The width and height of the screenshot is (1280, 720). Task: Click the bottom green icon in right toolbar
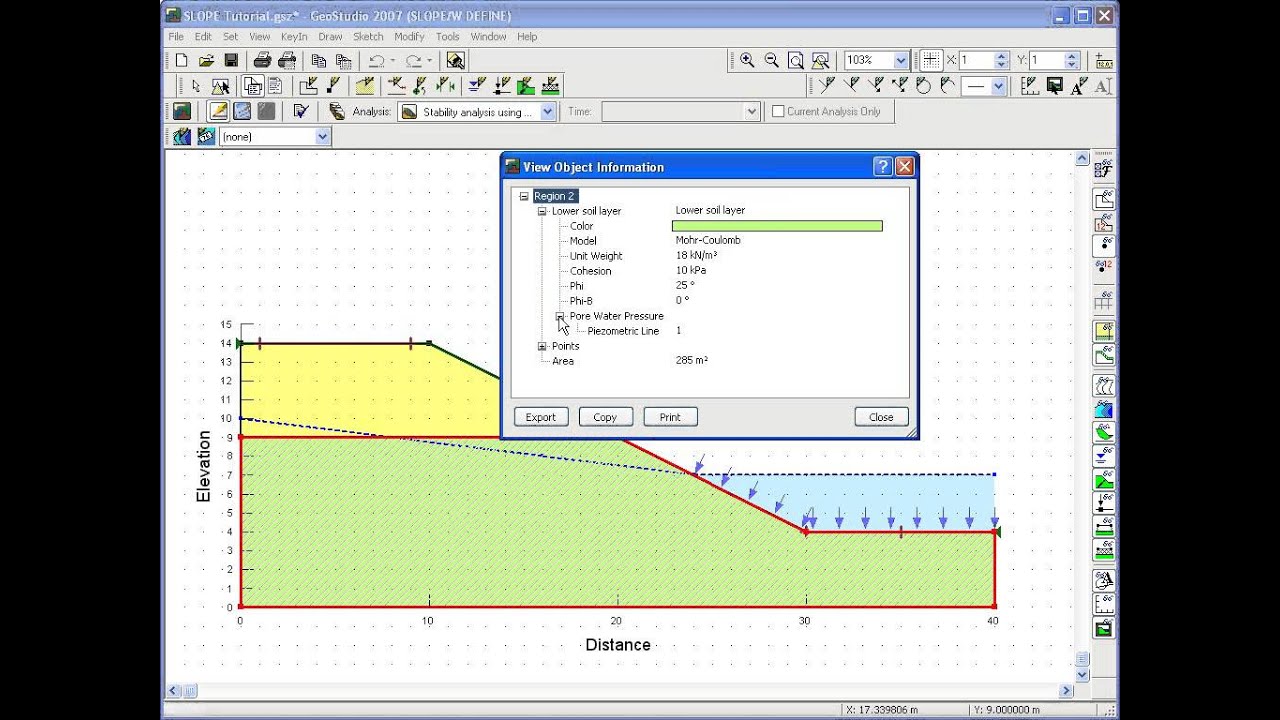1104,629
